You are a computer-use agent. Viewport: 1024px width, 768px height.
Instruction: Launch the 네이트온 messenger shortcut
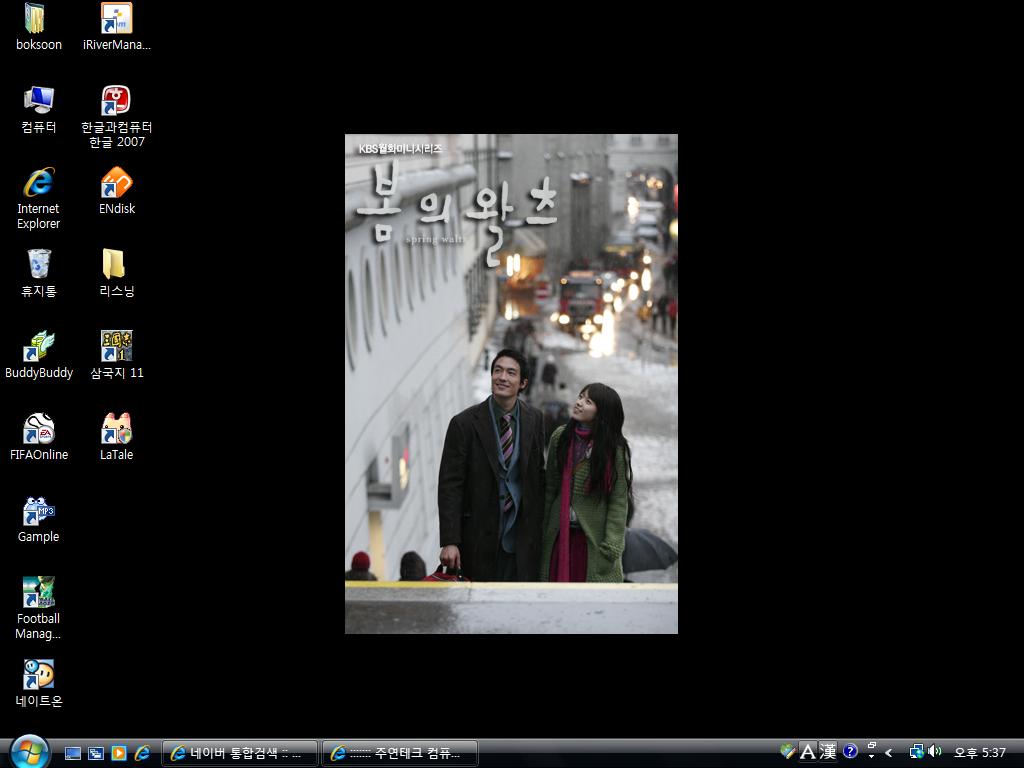(38, 682)
